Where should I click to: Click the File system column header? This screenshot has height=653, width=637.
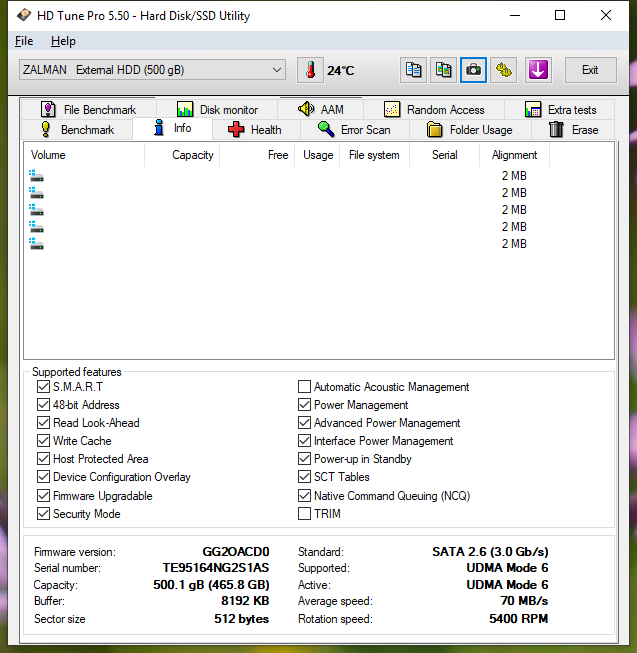(x=374, y=155)
